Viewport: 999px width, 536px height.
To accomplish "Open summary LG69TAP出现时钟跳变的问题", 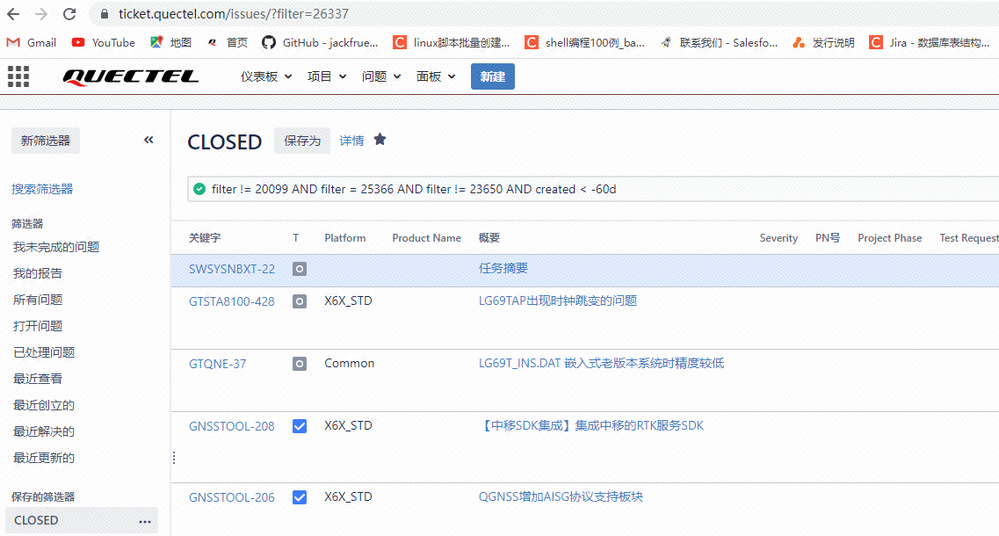I will 558,301.
